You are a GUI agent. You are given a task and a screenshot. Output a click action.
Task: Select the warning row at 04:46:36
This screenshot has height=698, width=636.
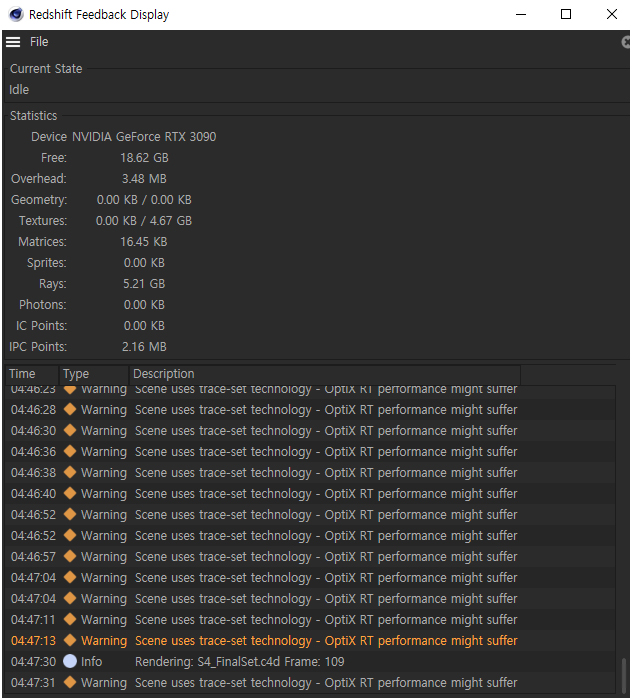coord(311,452)
